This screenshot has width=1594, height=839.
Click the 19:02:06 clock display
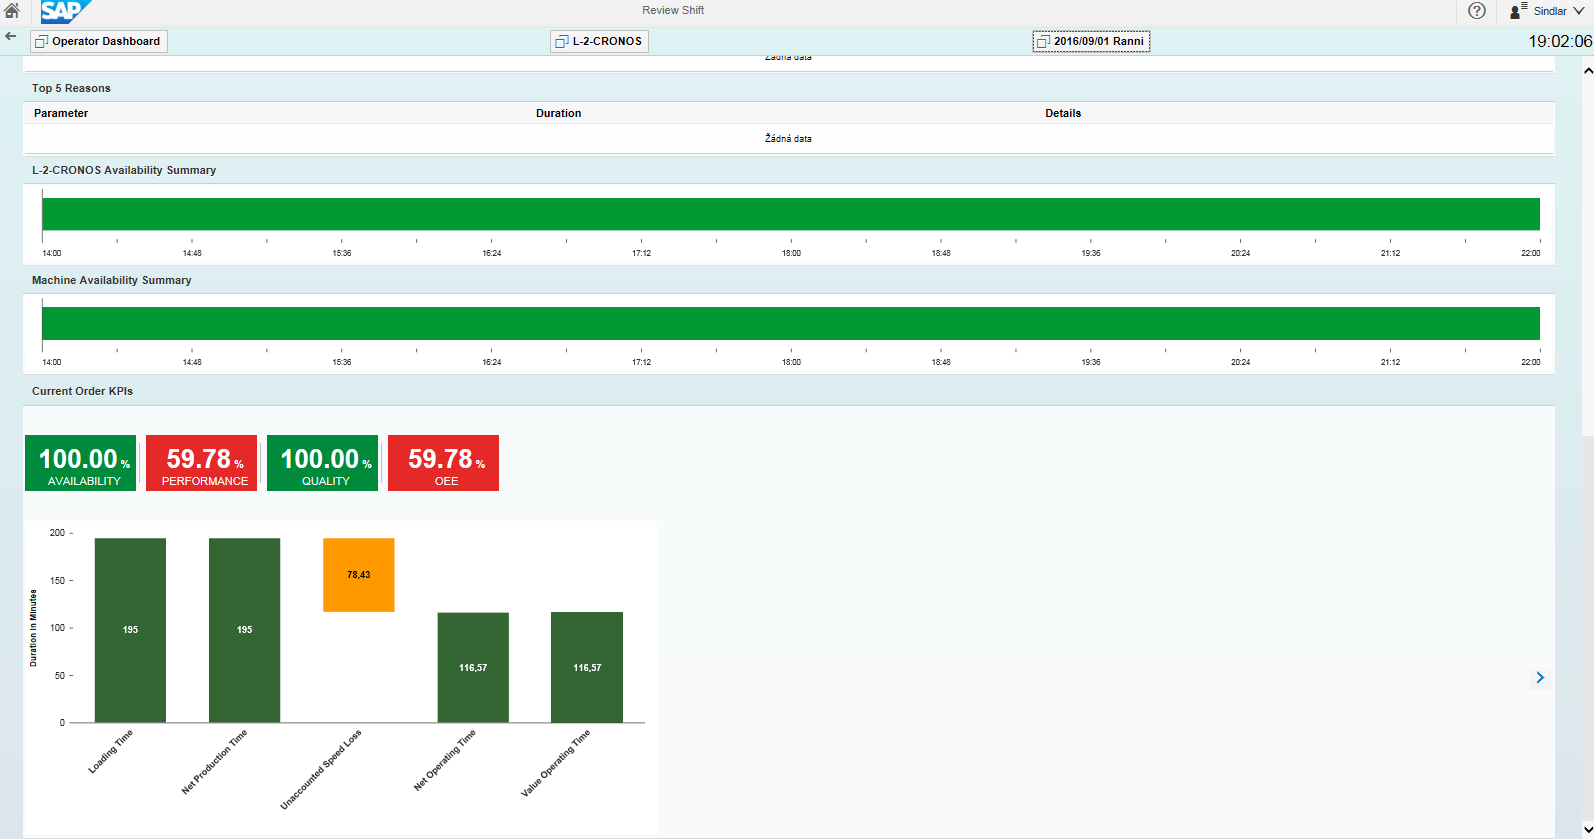click(x=1560, y=41)
